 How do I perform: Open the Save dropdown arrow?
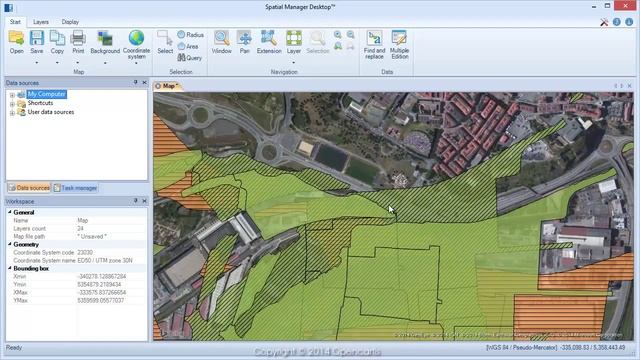click(37, 63)
